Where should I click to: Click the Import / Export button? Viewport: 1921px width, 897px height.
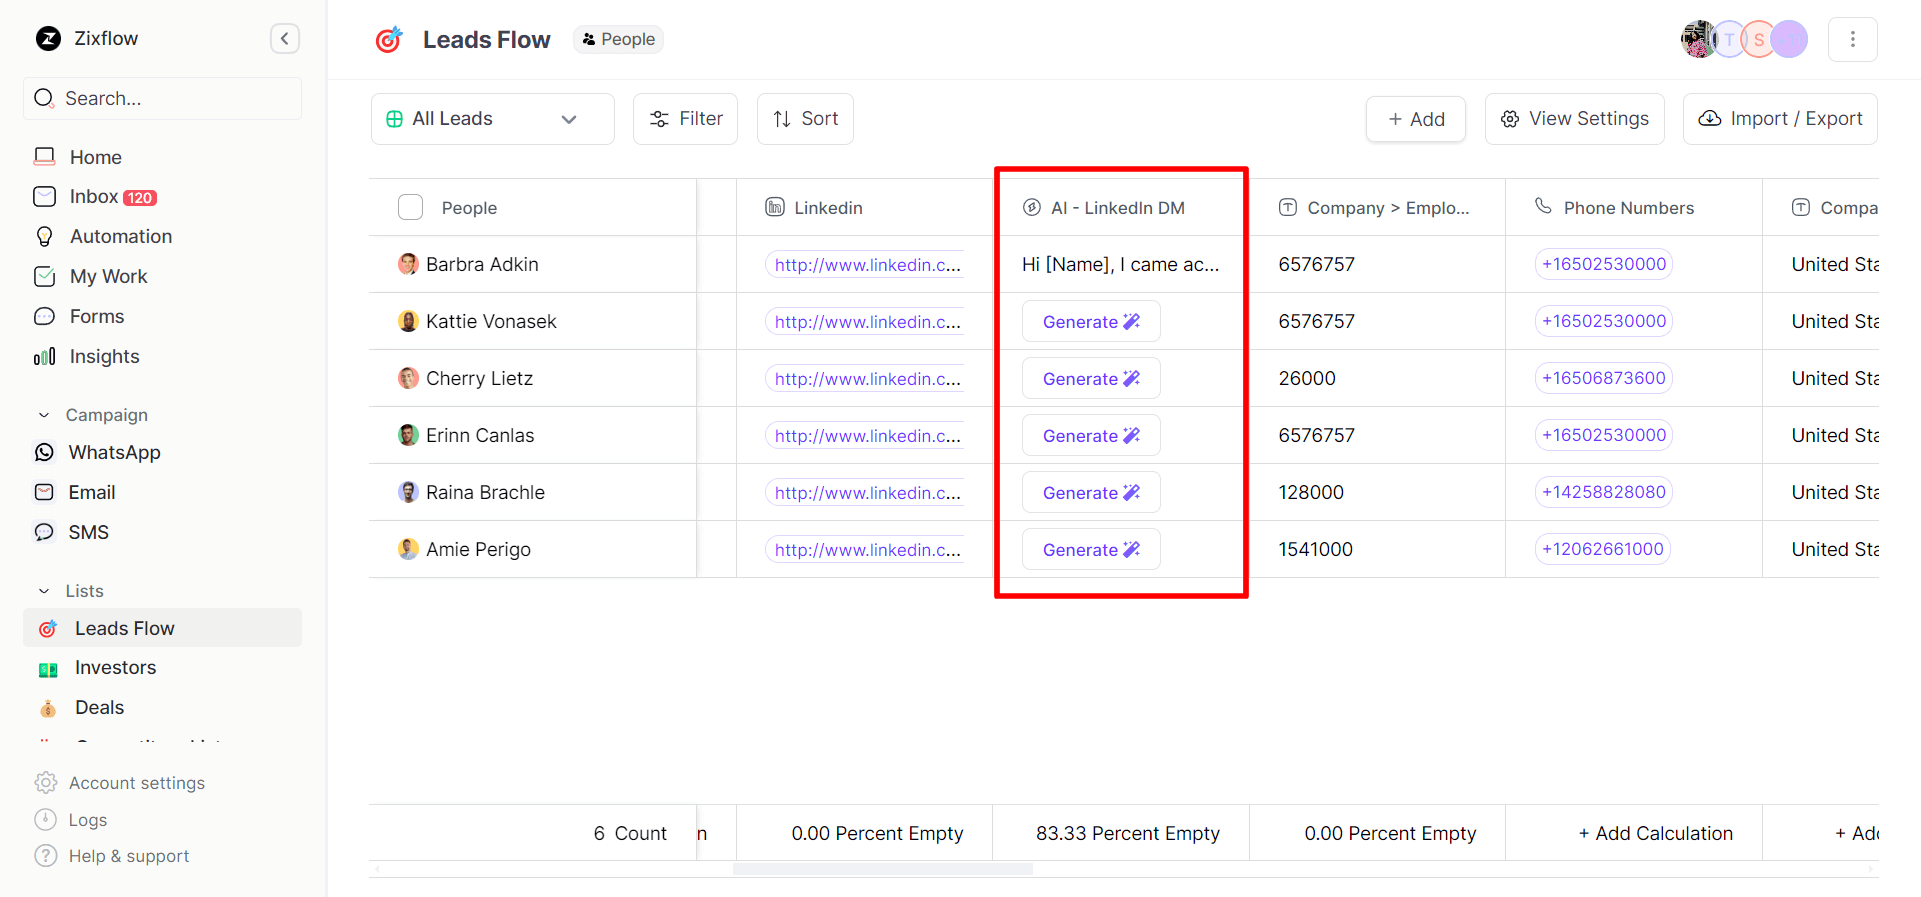click(1779, 119)
